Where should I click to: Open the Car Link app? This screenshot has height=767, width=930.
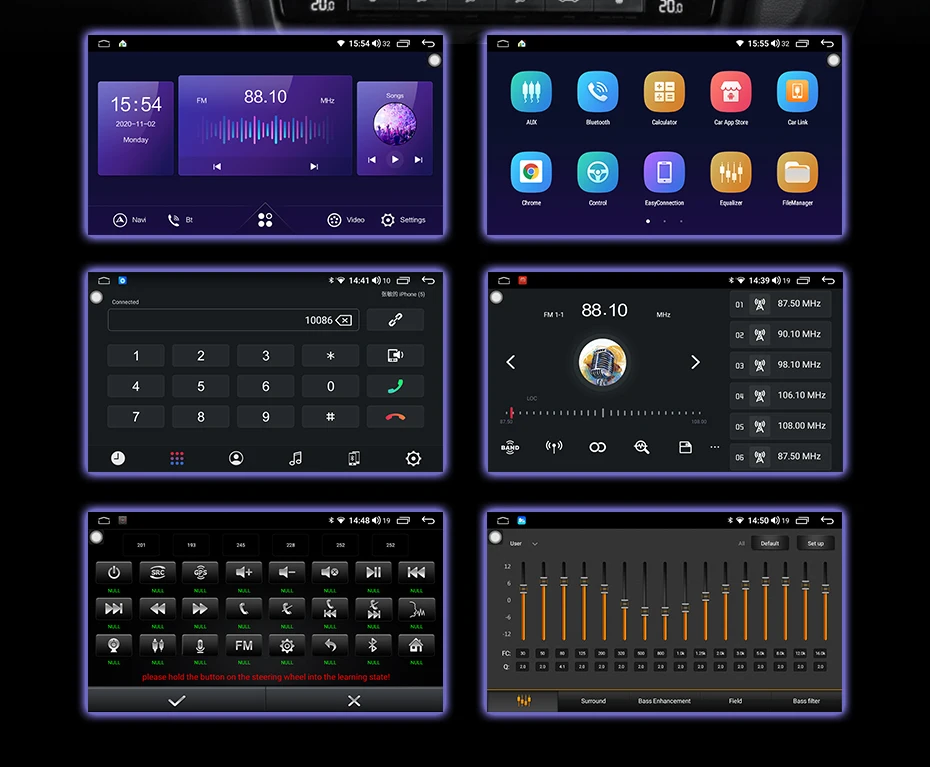(797, 92)
